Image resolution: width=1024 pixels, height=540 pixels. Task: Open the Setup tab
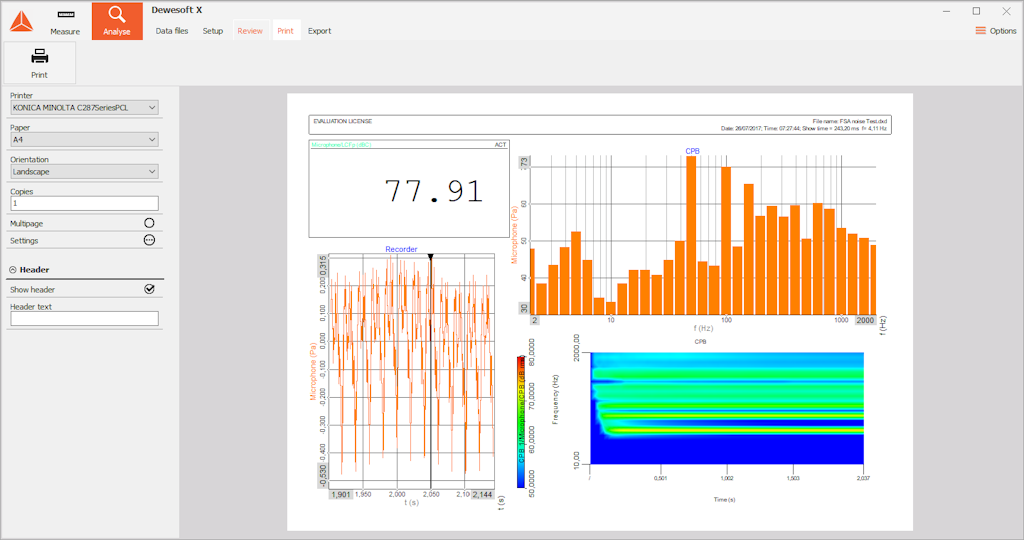[x=212, y=31]
